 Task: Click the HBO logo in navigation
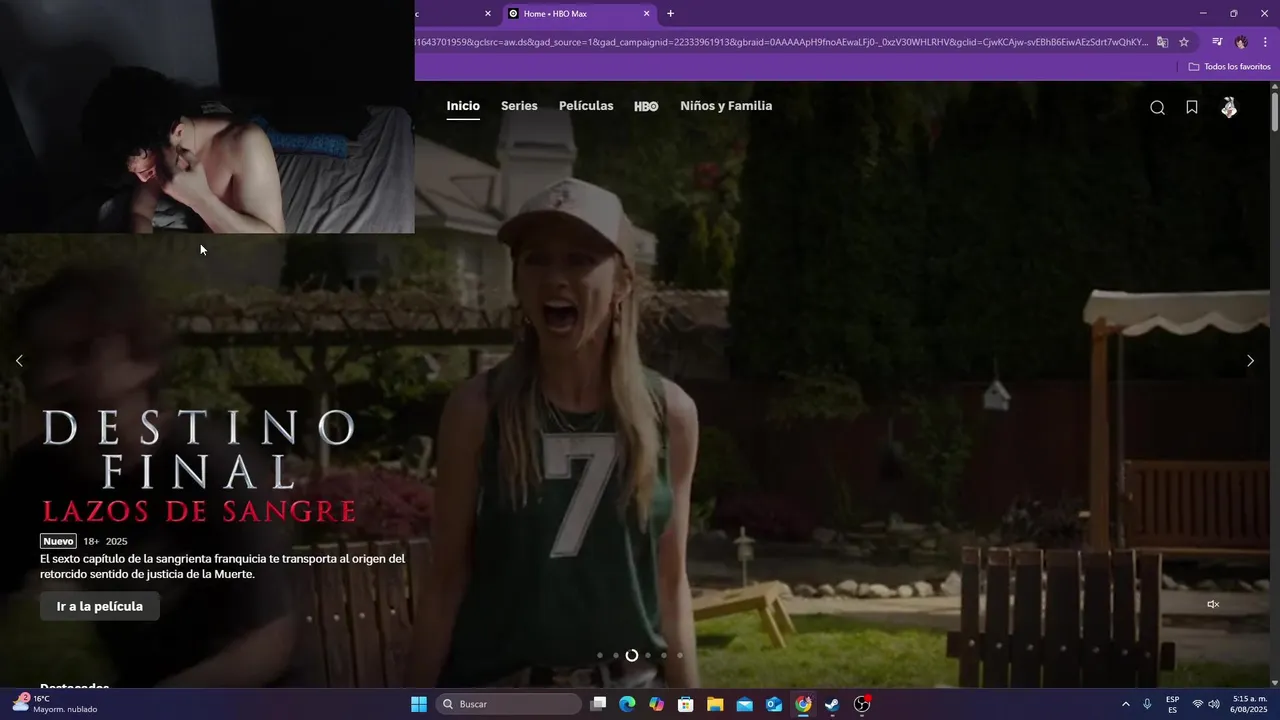coord(646,106)
